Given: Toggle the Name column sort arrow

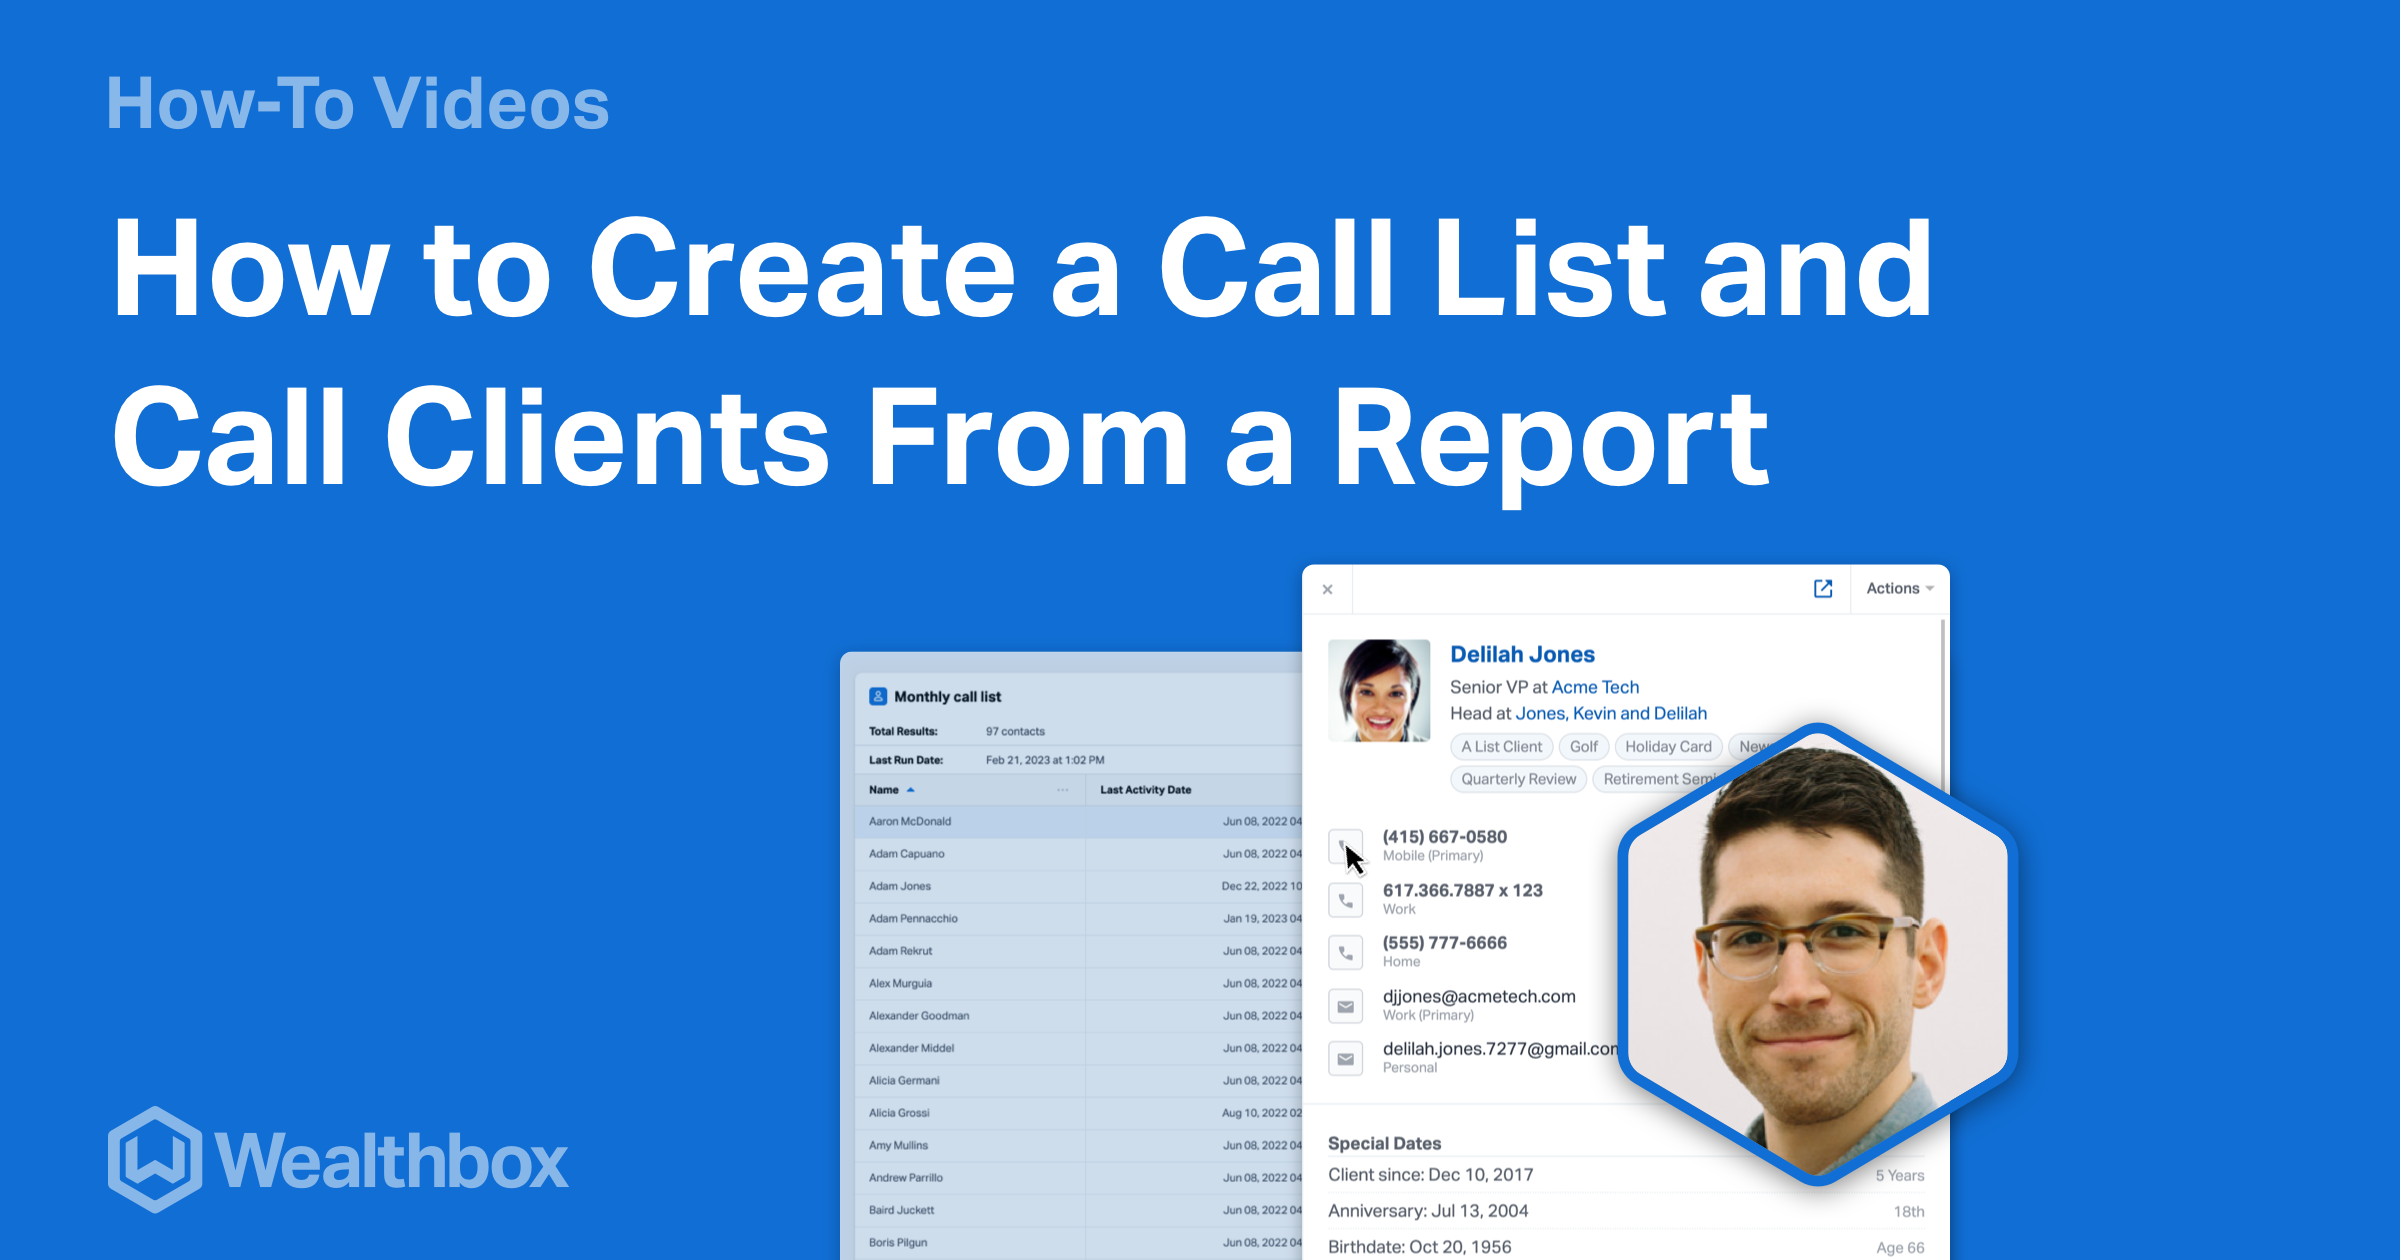Looking at the screenshot, I should point(911,789).
